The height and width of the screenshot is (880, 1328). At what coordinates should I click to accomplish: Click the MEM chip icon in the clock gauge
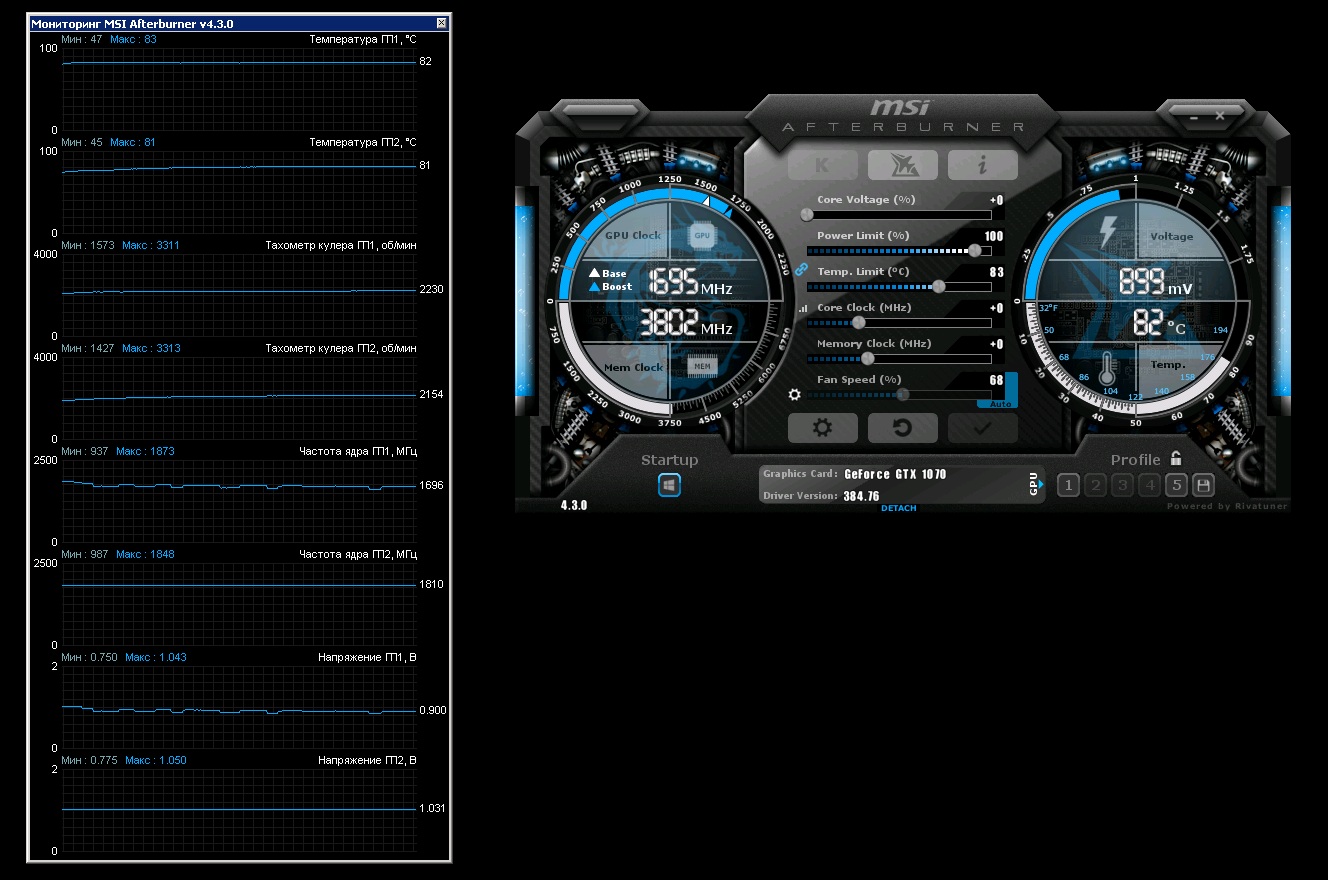pos(702,367)
